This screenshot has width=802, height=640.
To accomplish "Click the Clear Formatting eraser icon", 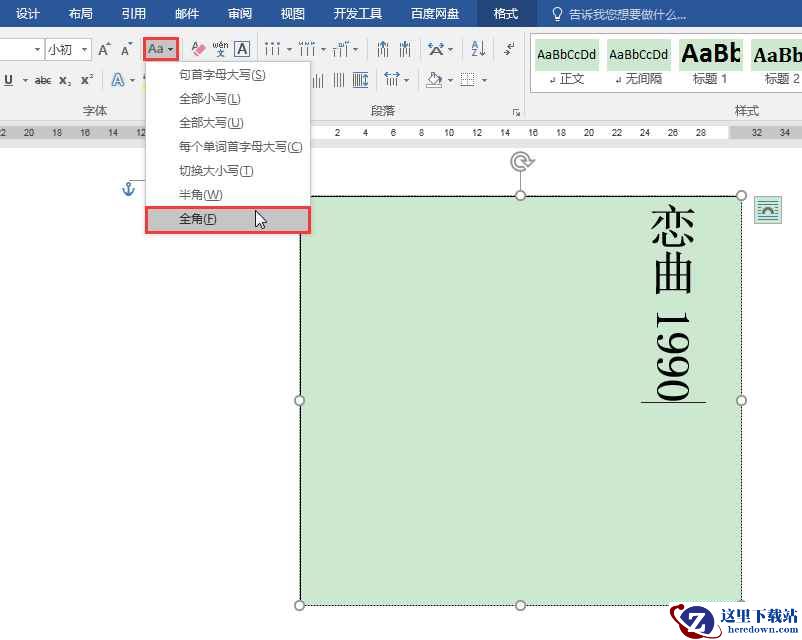I will point(198,49).
